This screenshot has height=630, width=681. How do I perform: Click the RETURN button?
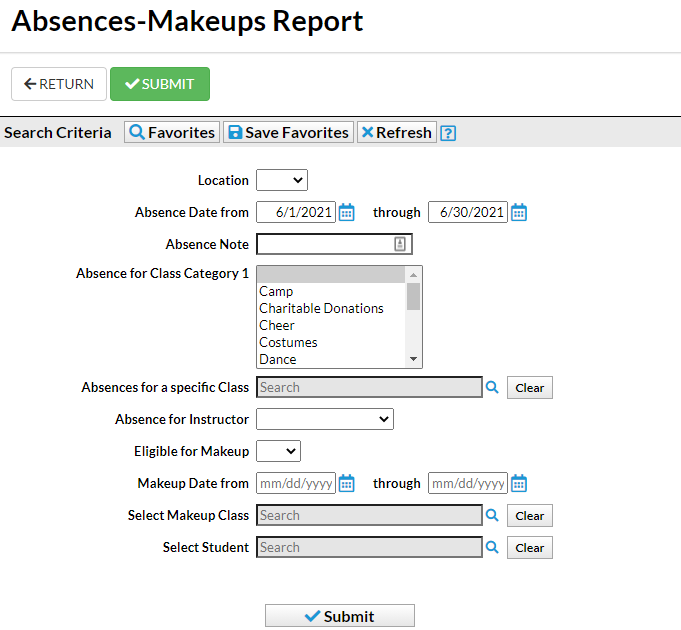[59, 84]
